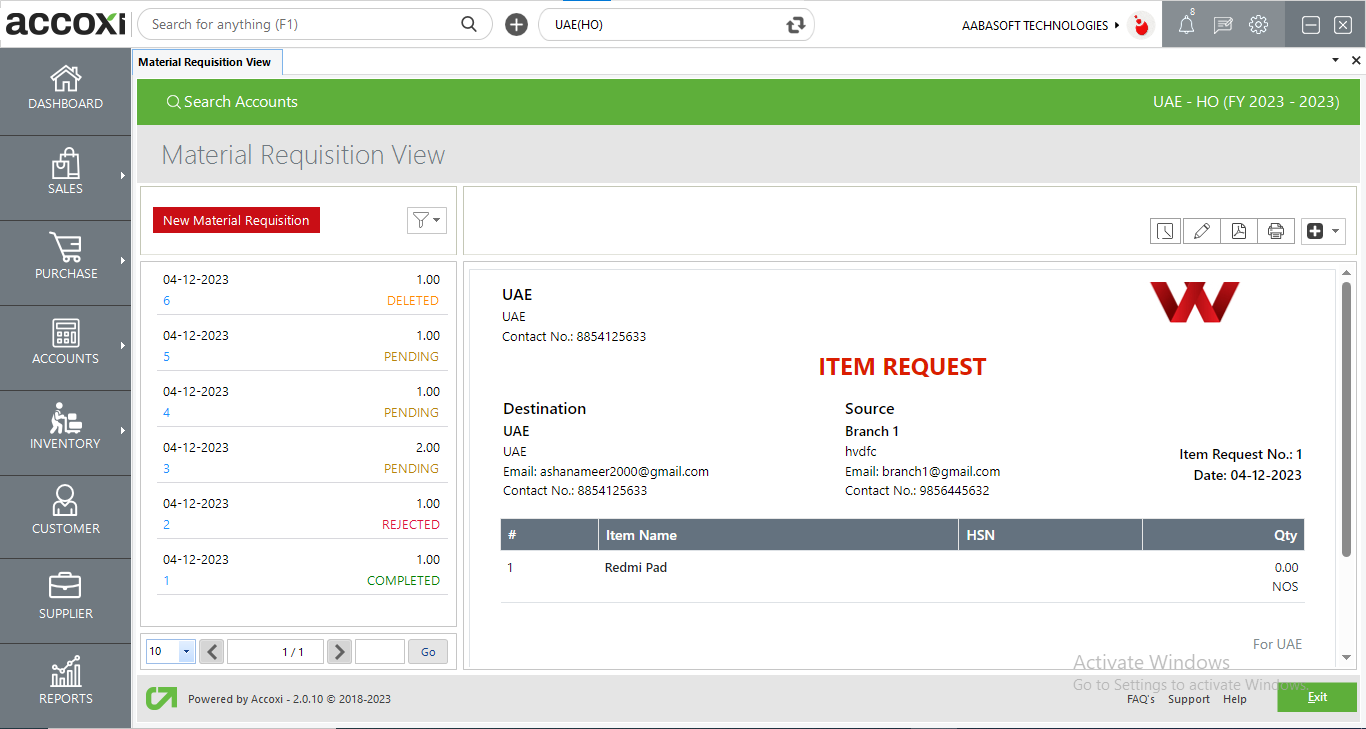Click the plus icon beside the search bar

[x=516, y=23]
